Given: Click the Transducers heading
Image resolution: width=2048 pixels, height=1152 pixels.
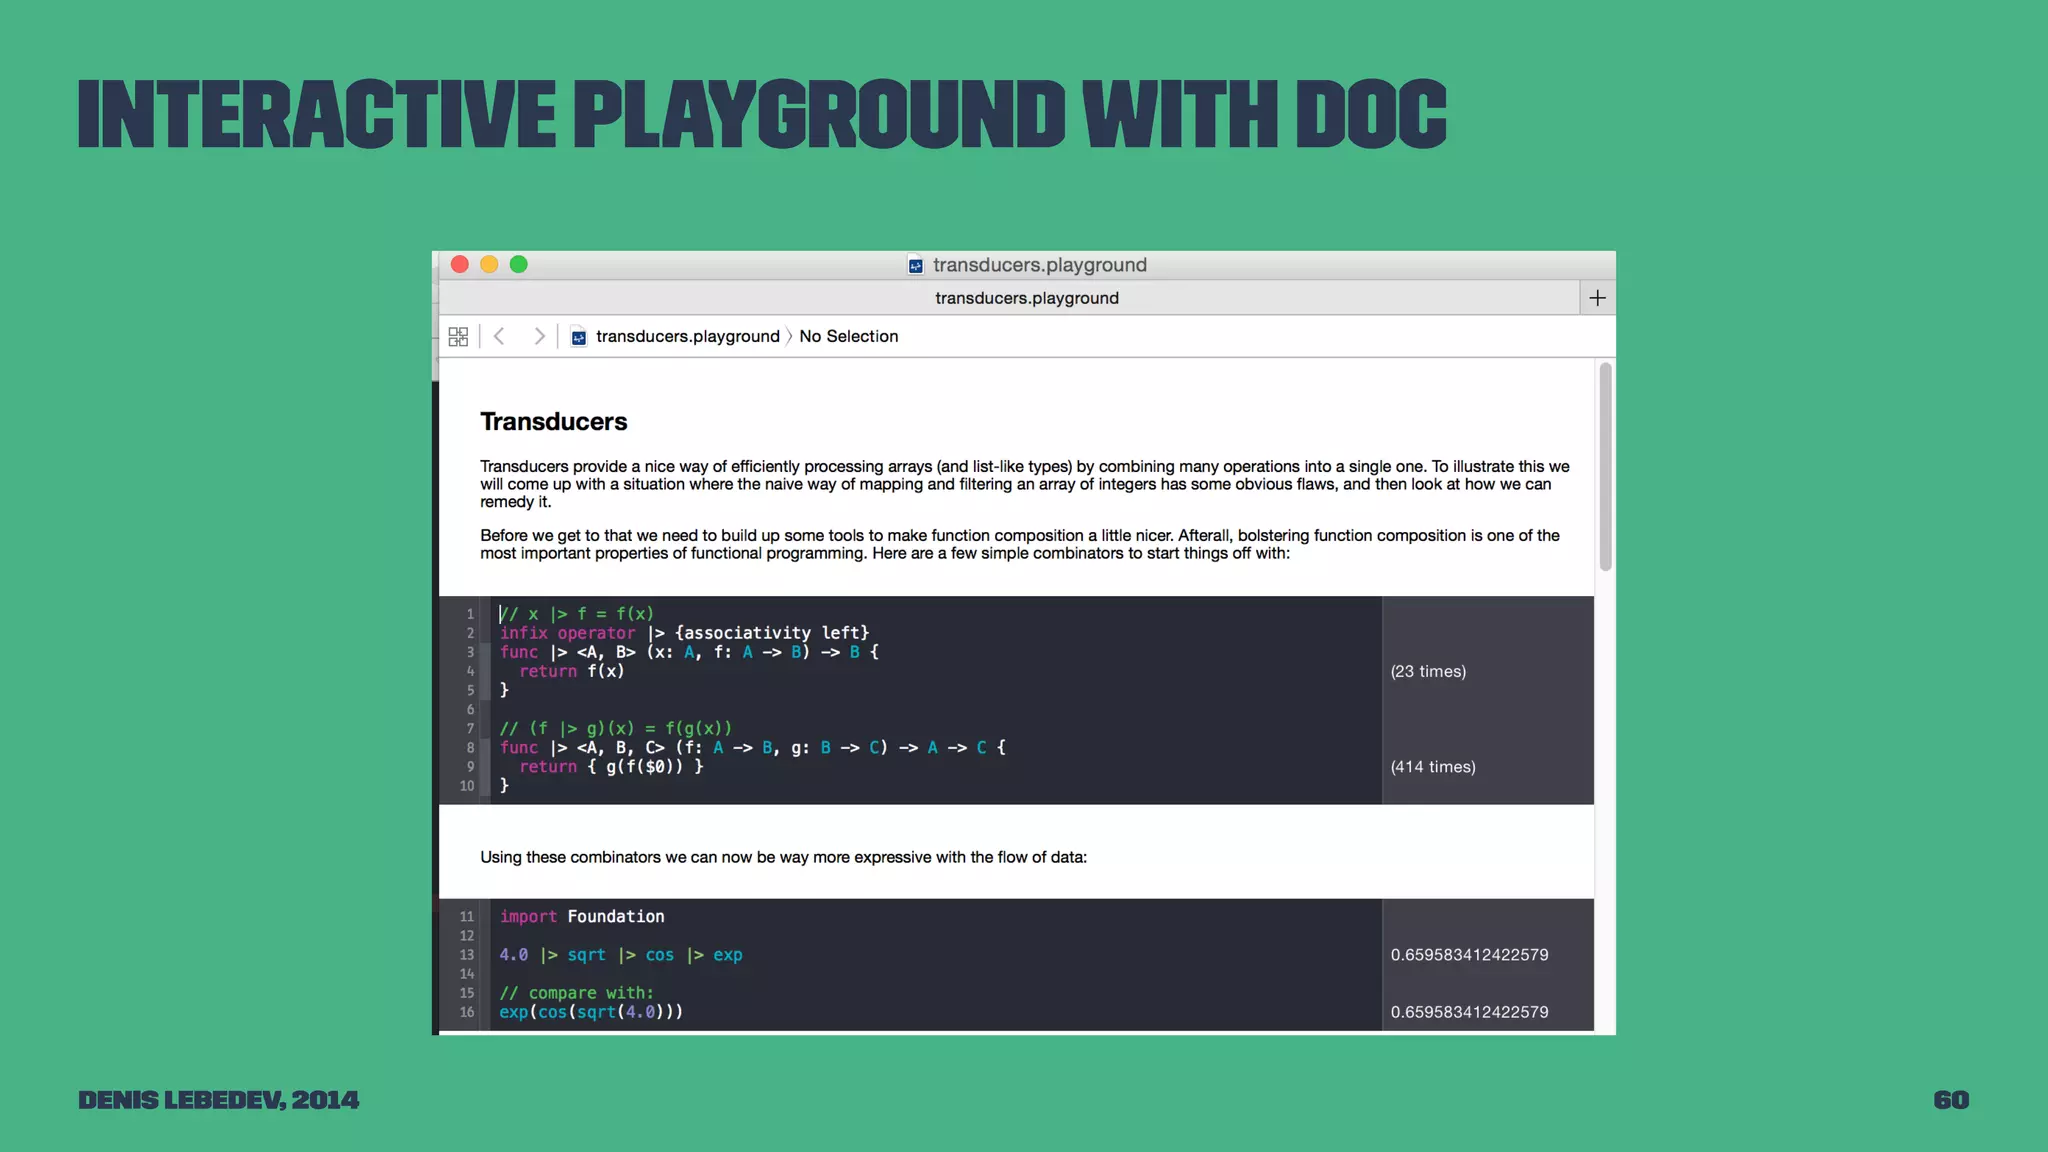Looking at the screenshot, I should (x=553, y=421).
